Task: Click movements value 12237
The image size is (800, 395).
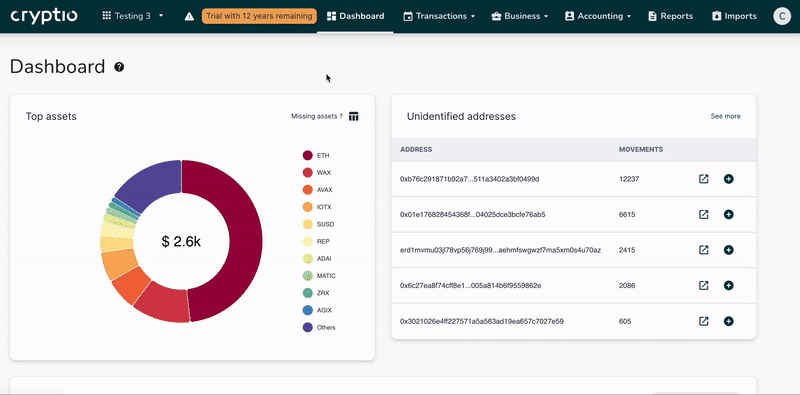Action: (629, 179)
